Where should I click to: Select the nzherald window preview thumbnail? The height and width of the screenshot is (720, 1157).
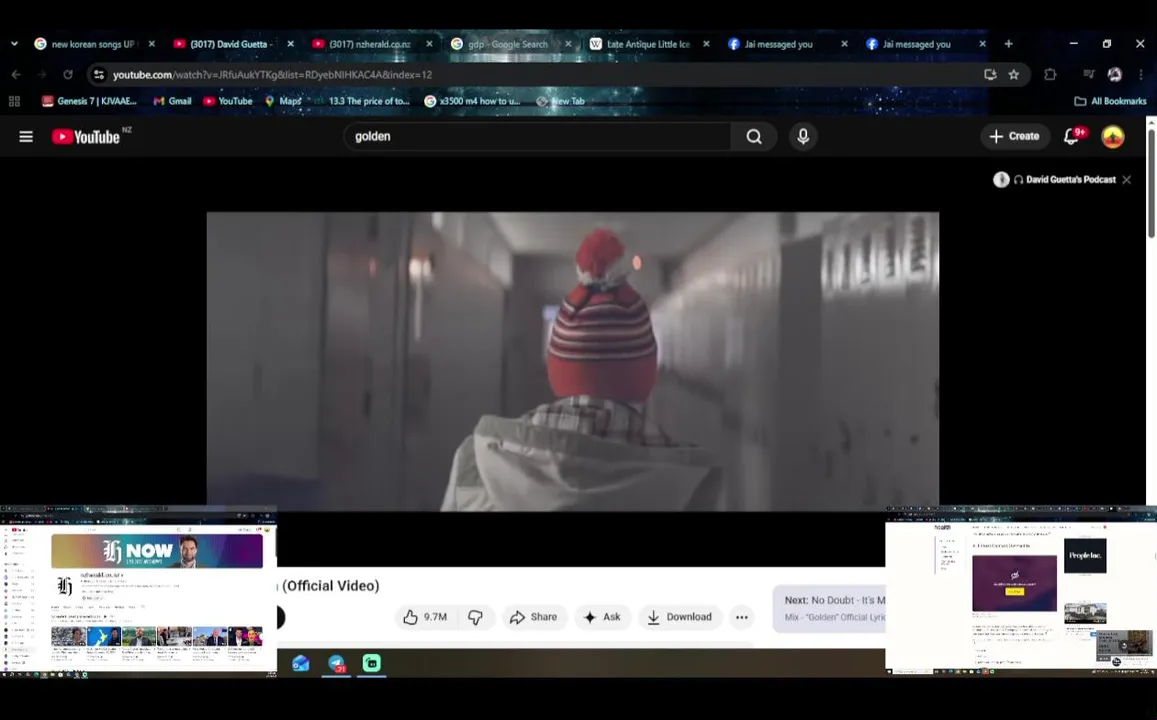coord(138,591)
